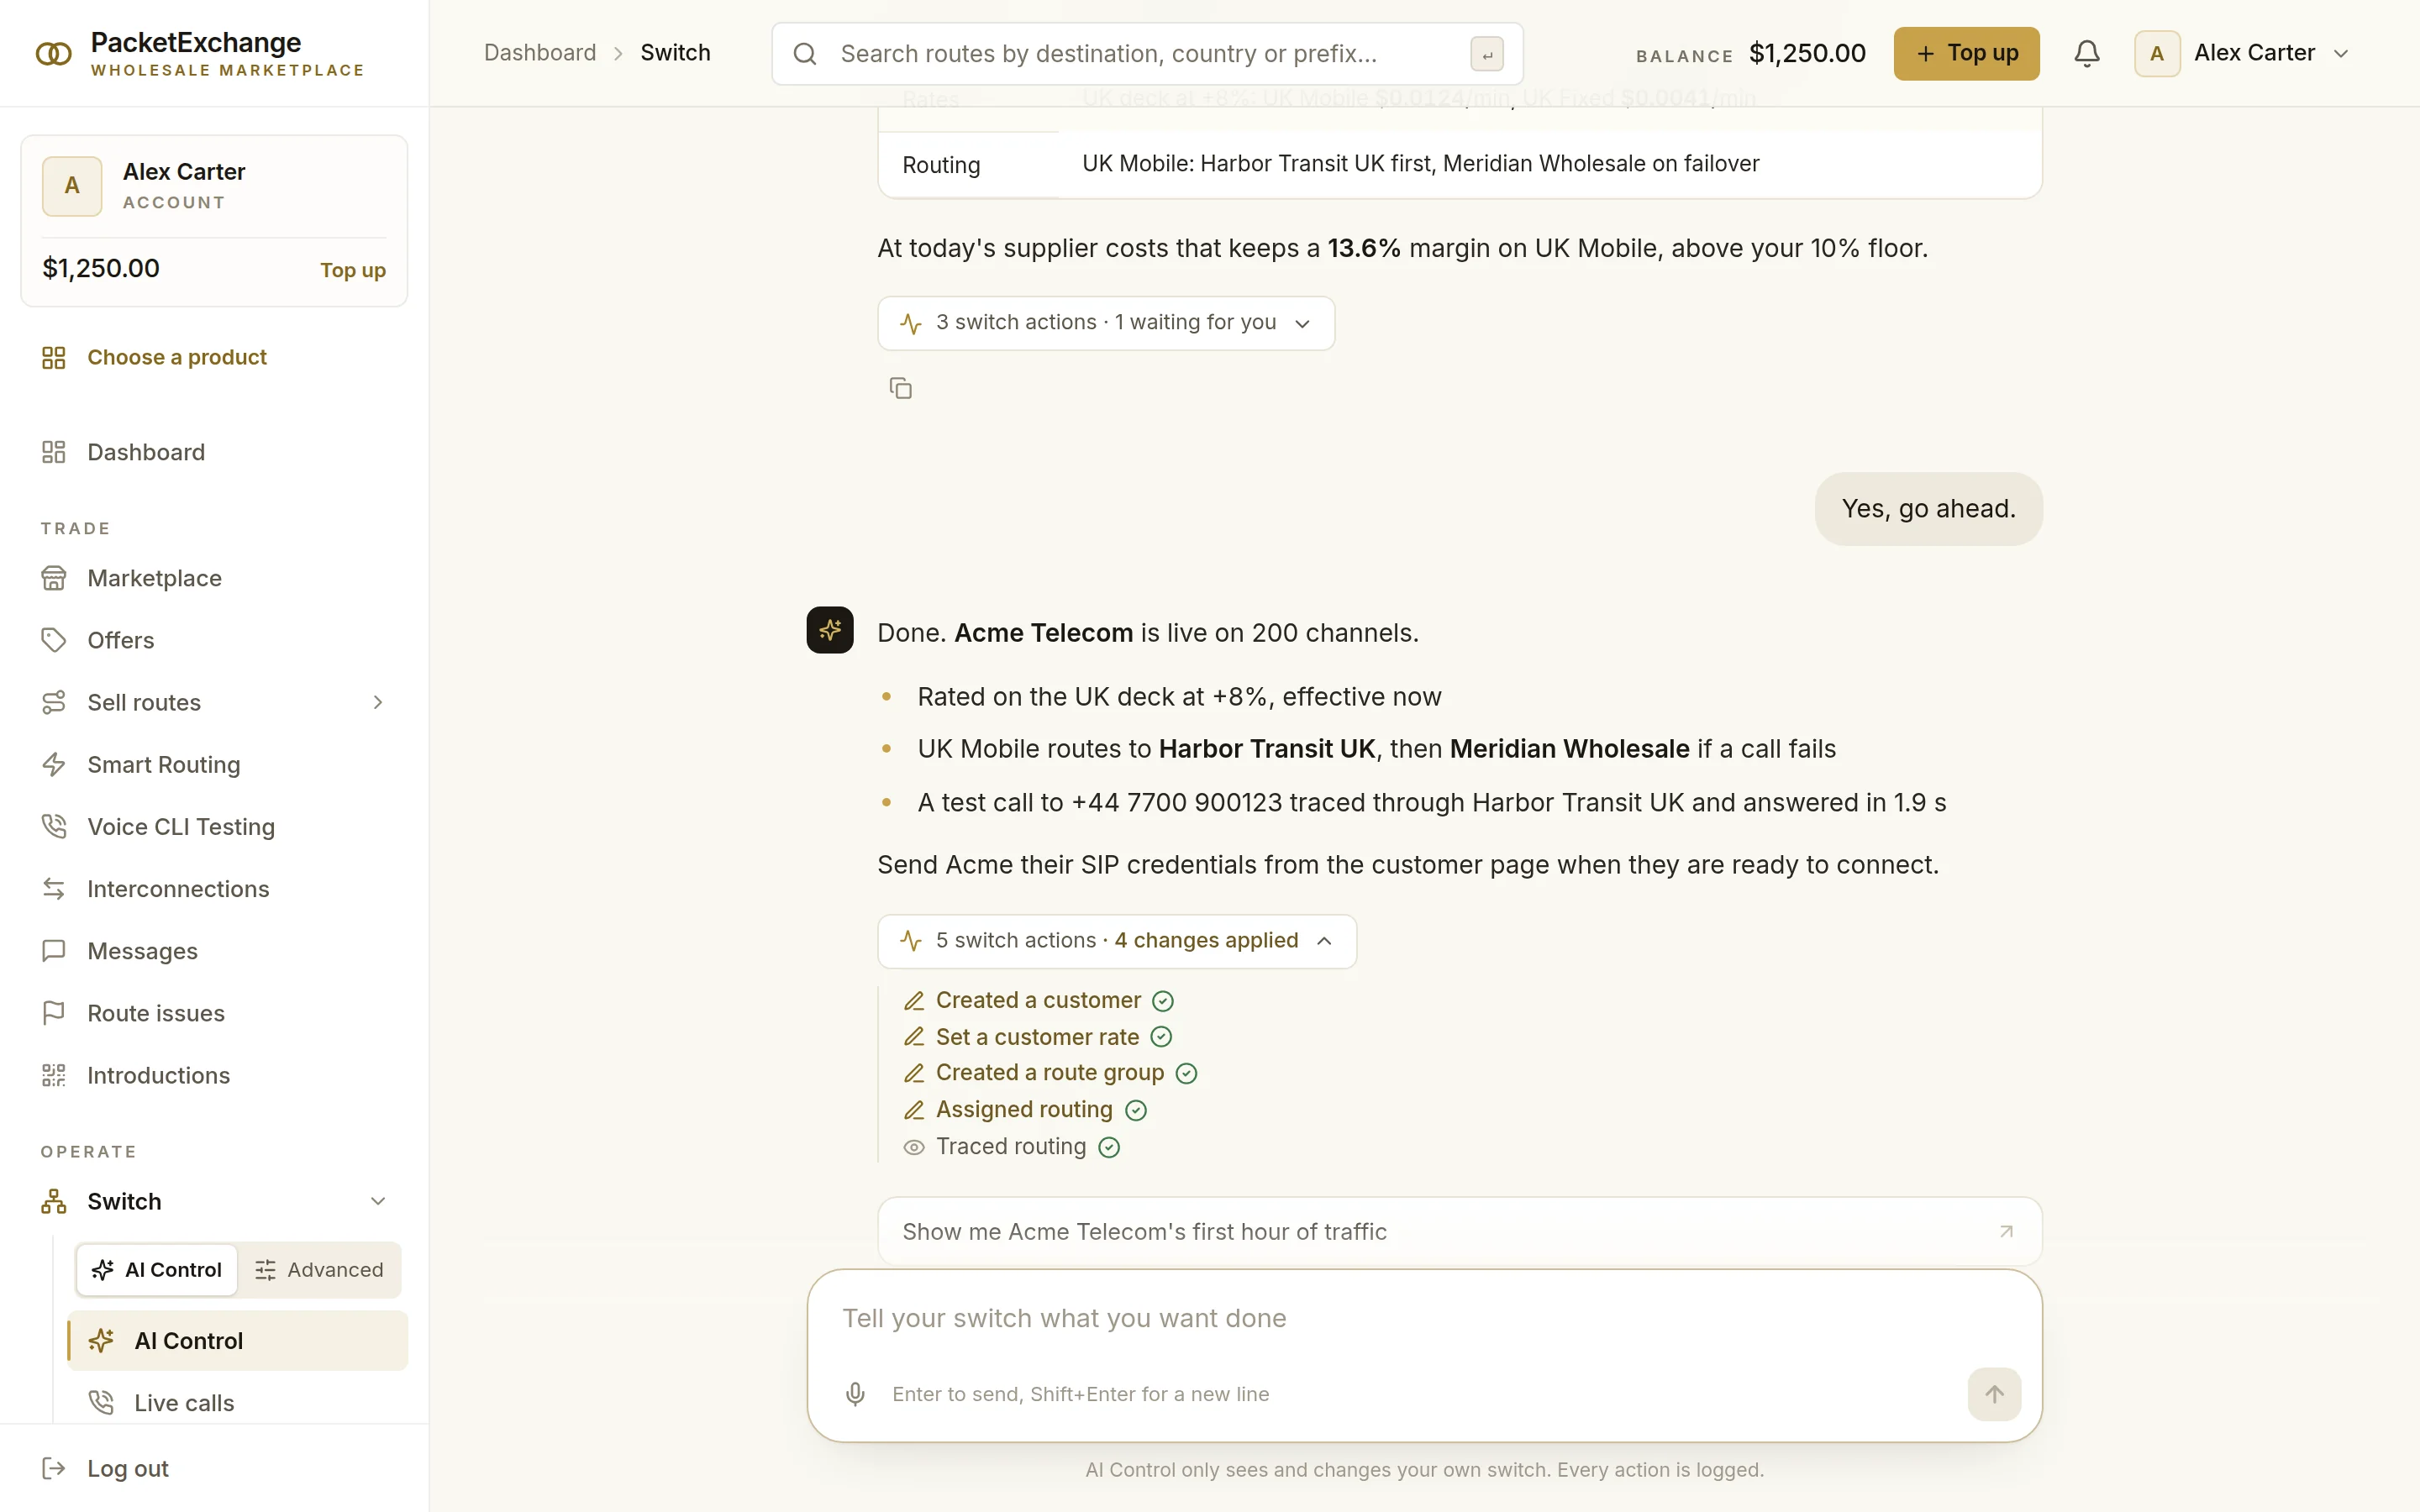The image size is (2420, 1512).
Task: Expand 3 switch actions dropdown
Action: 1106,323
